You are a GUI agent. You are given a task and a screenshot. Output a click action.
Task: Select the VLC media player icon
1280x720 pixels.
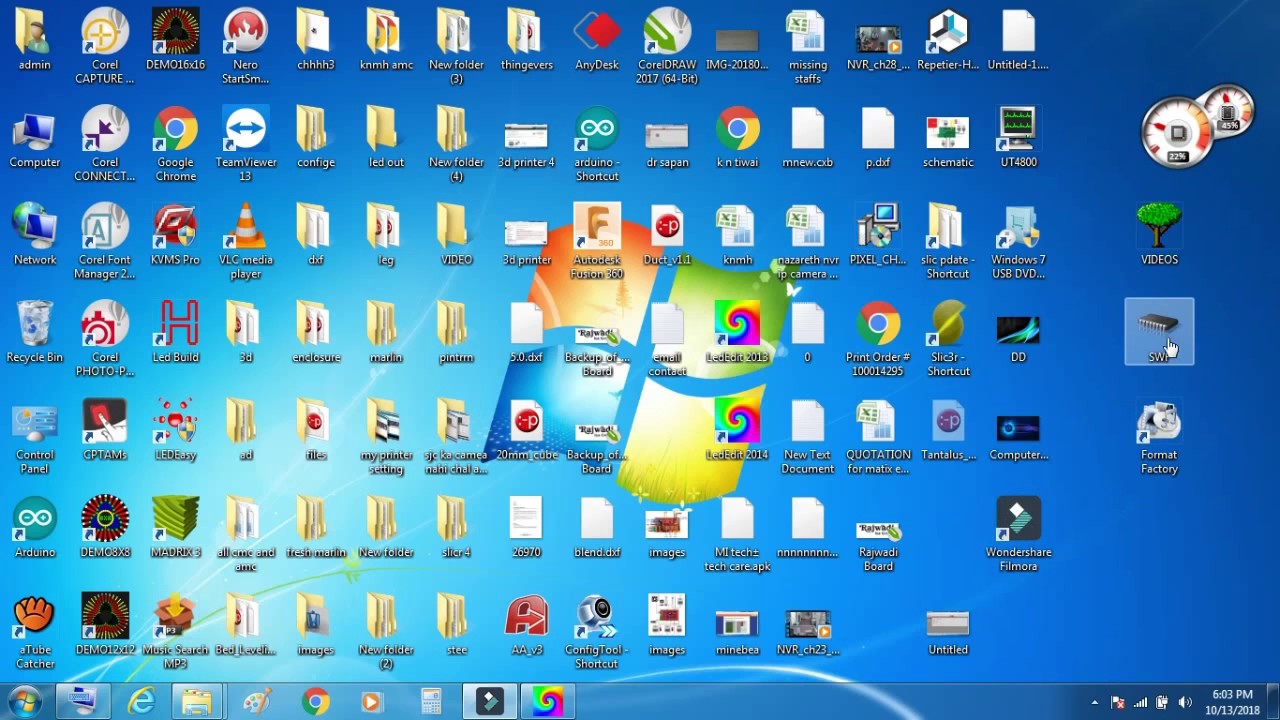[245, 242]
